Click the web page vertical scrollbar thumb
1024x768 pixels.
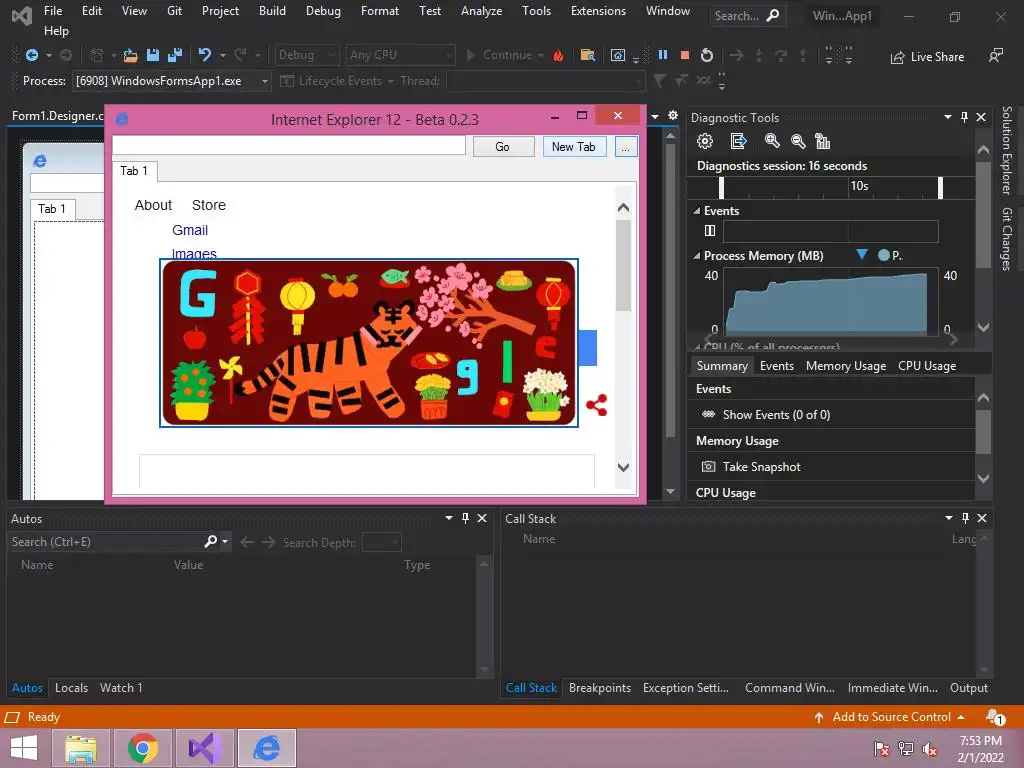coord(624,265)
